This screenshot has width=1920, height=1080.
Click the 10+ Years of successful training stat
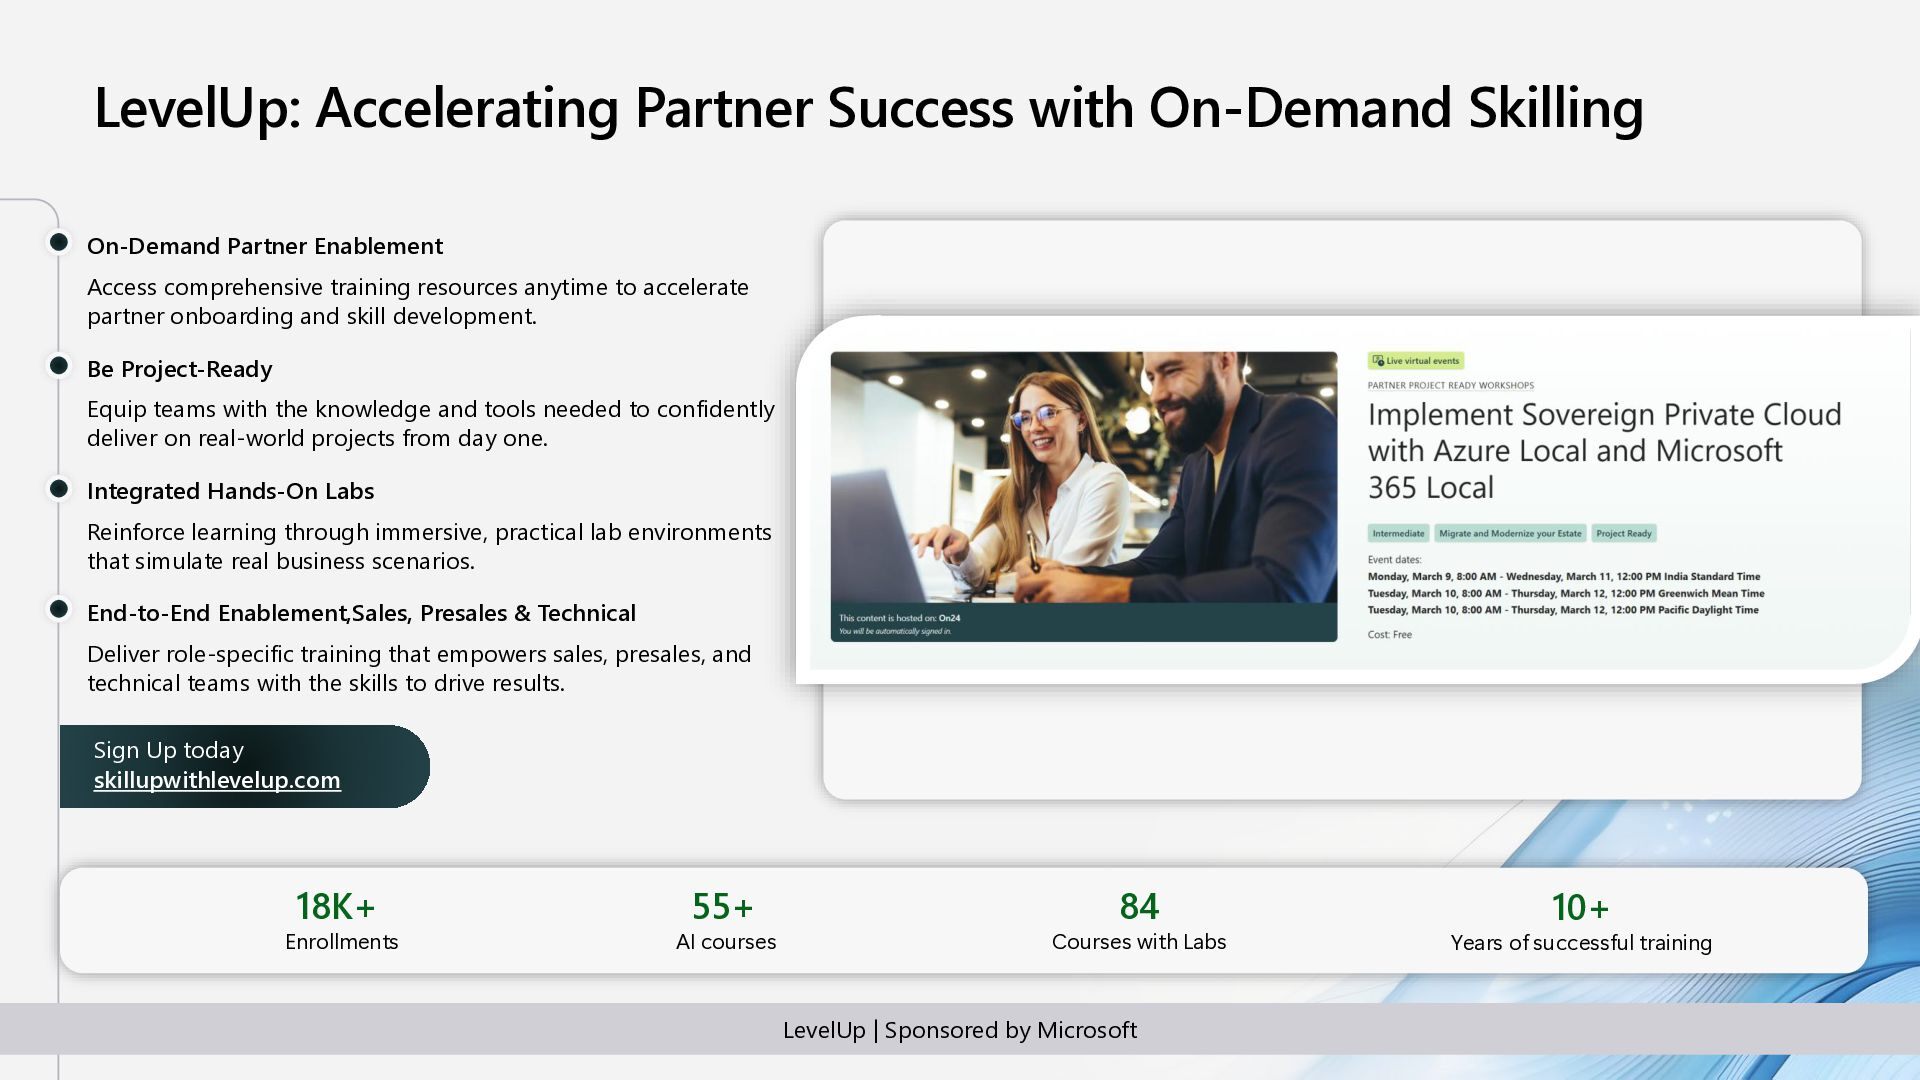pyautogui.click(x=1580, y=922)
